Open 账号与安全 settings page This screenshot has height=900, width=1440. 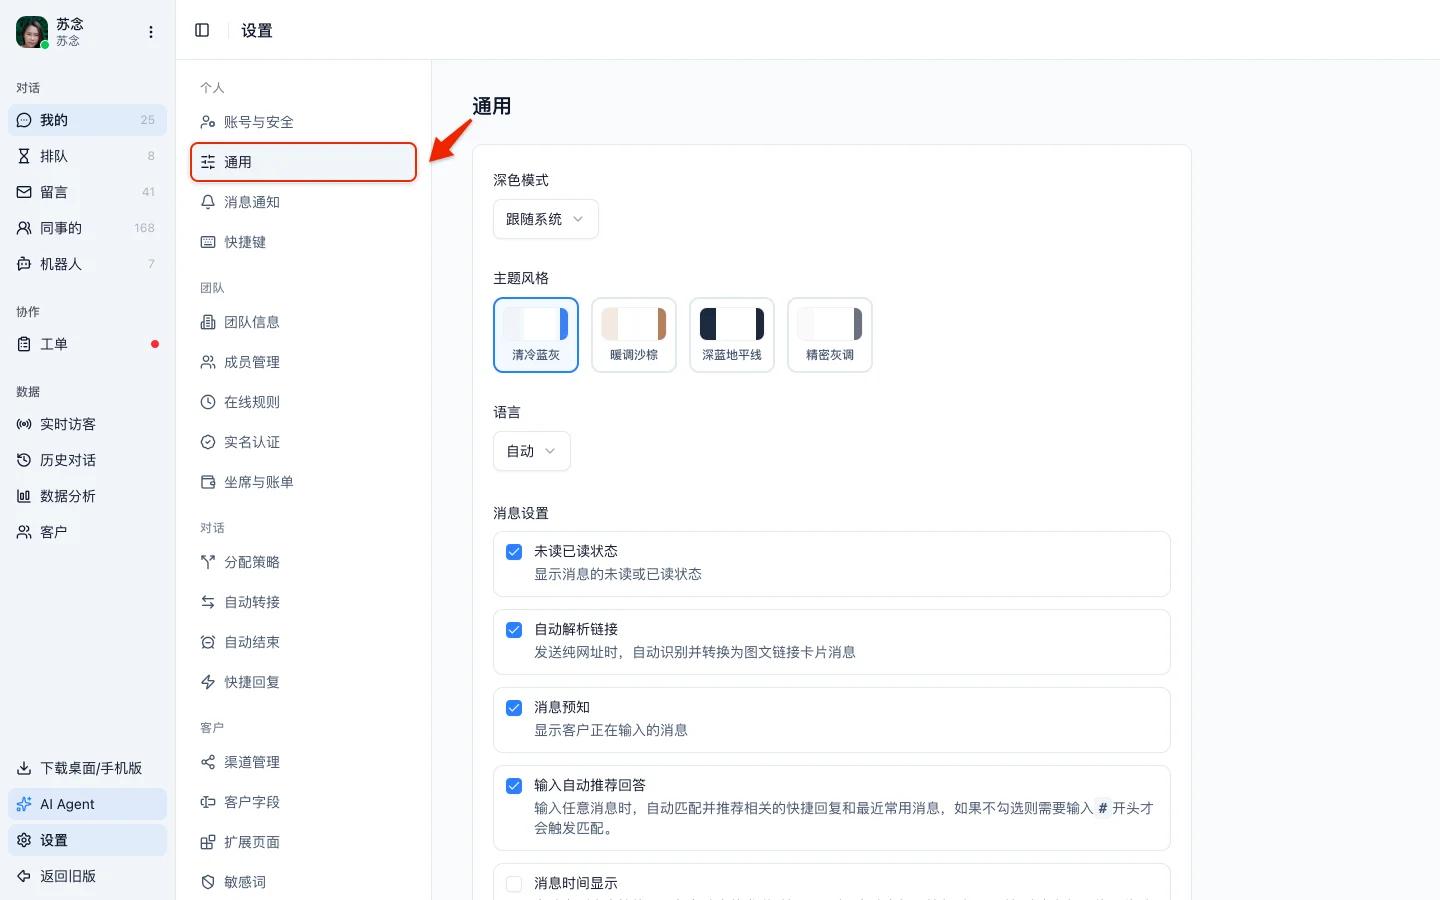303,122
